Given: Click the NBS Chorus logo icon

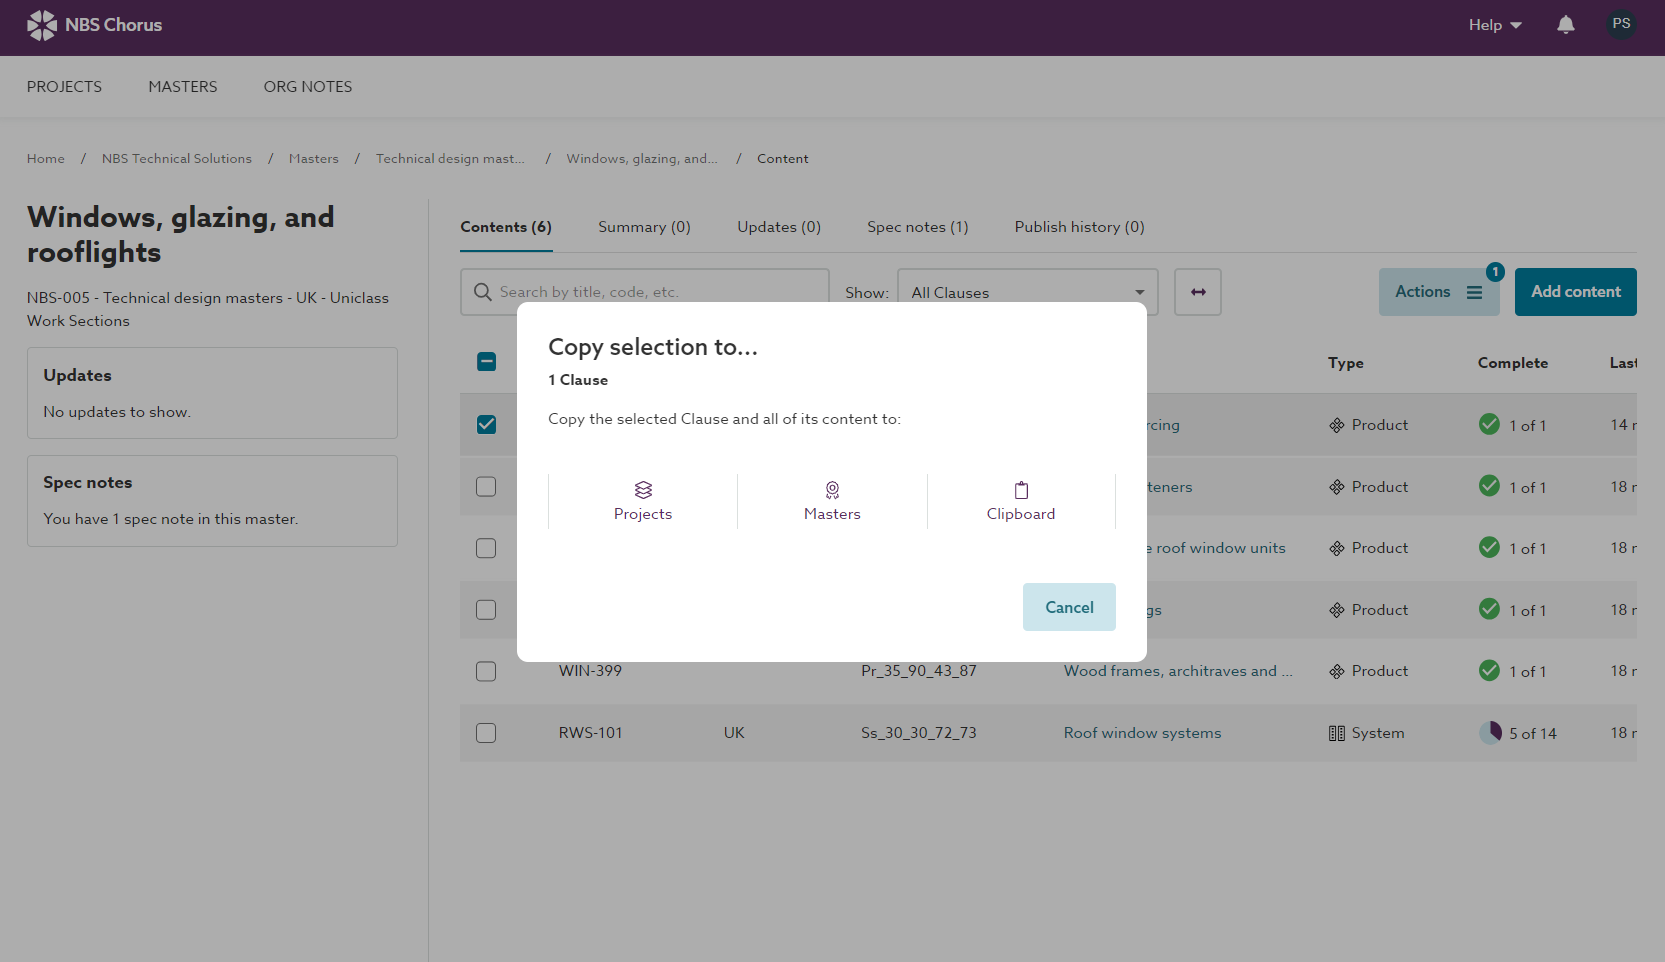Looking at the screenshot, I should [x=42, y=25].
